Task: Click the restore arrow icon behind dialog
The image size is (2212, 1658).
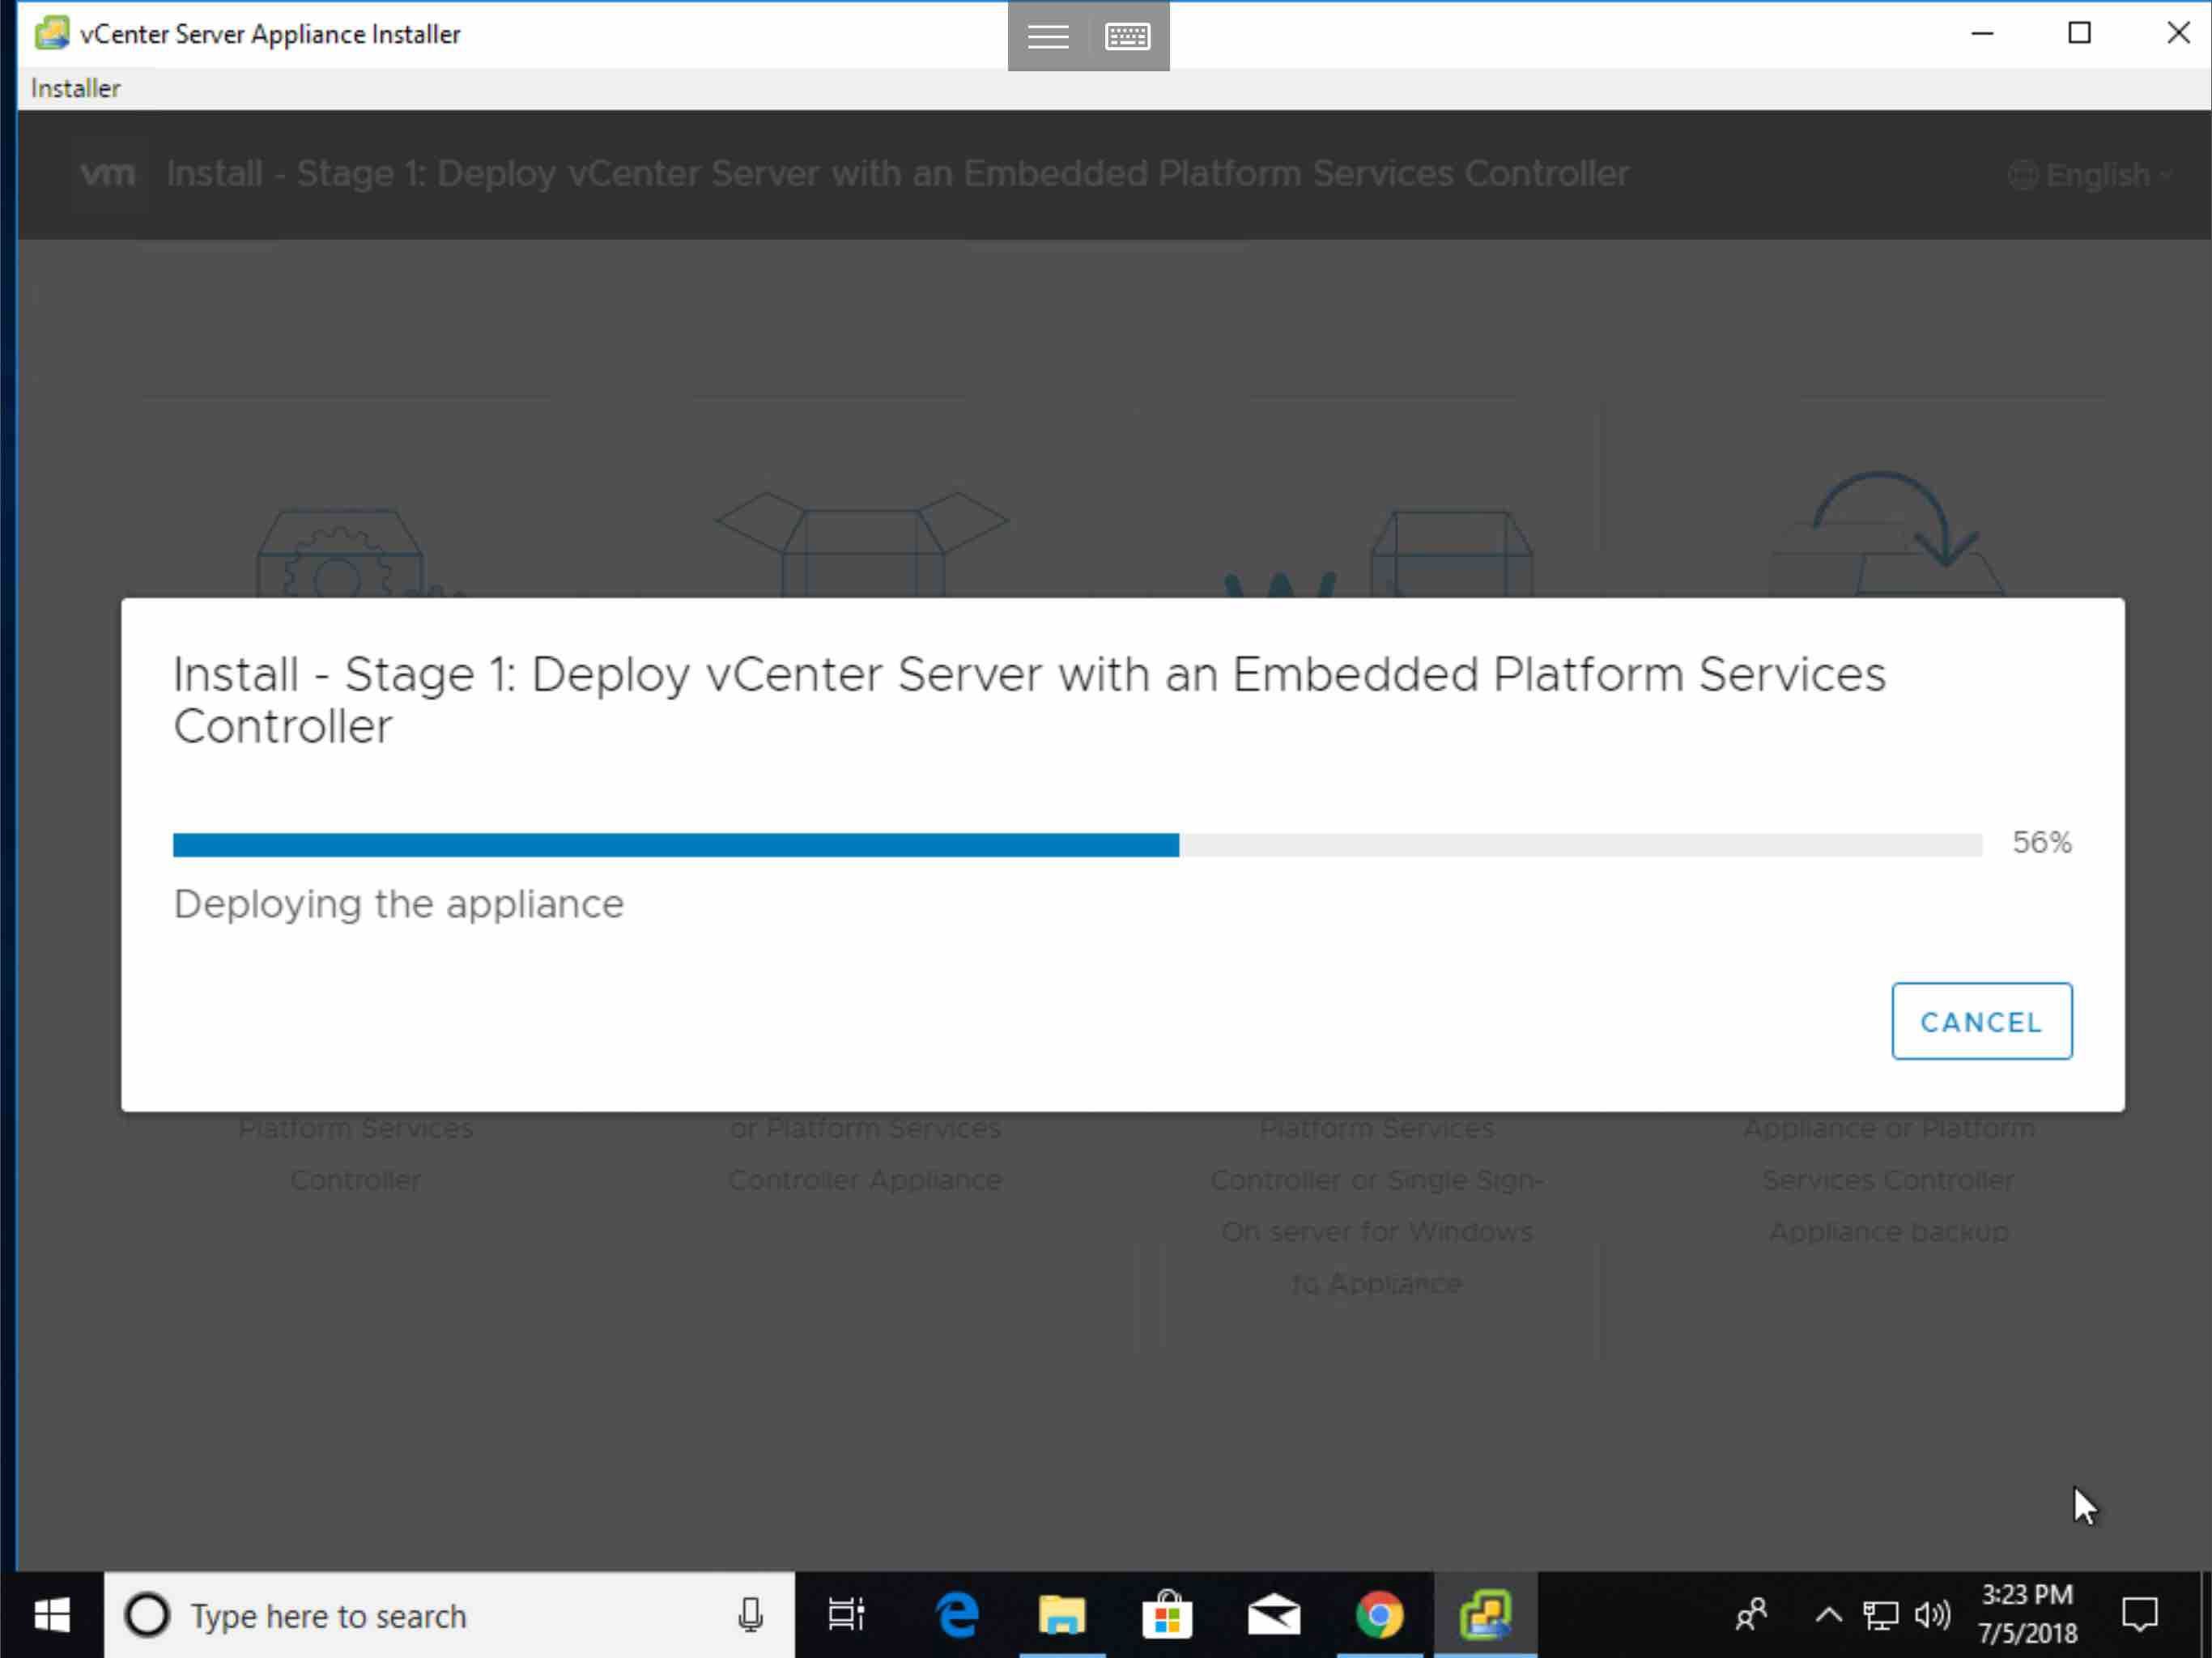Action: coord(1888,532)
